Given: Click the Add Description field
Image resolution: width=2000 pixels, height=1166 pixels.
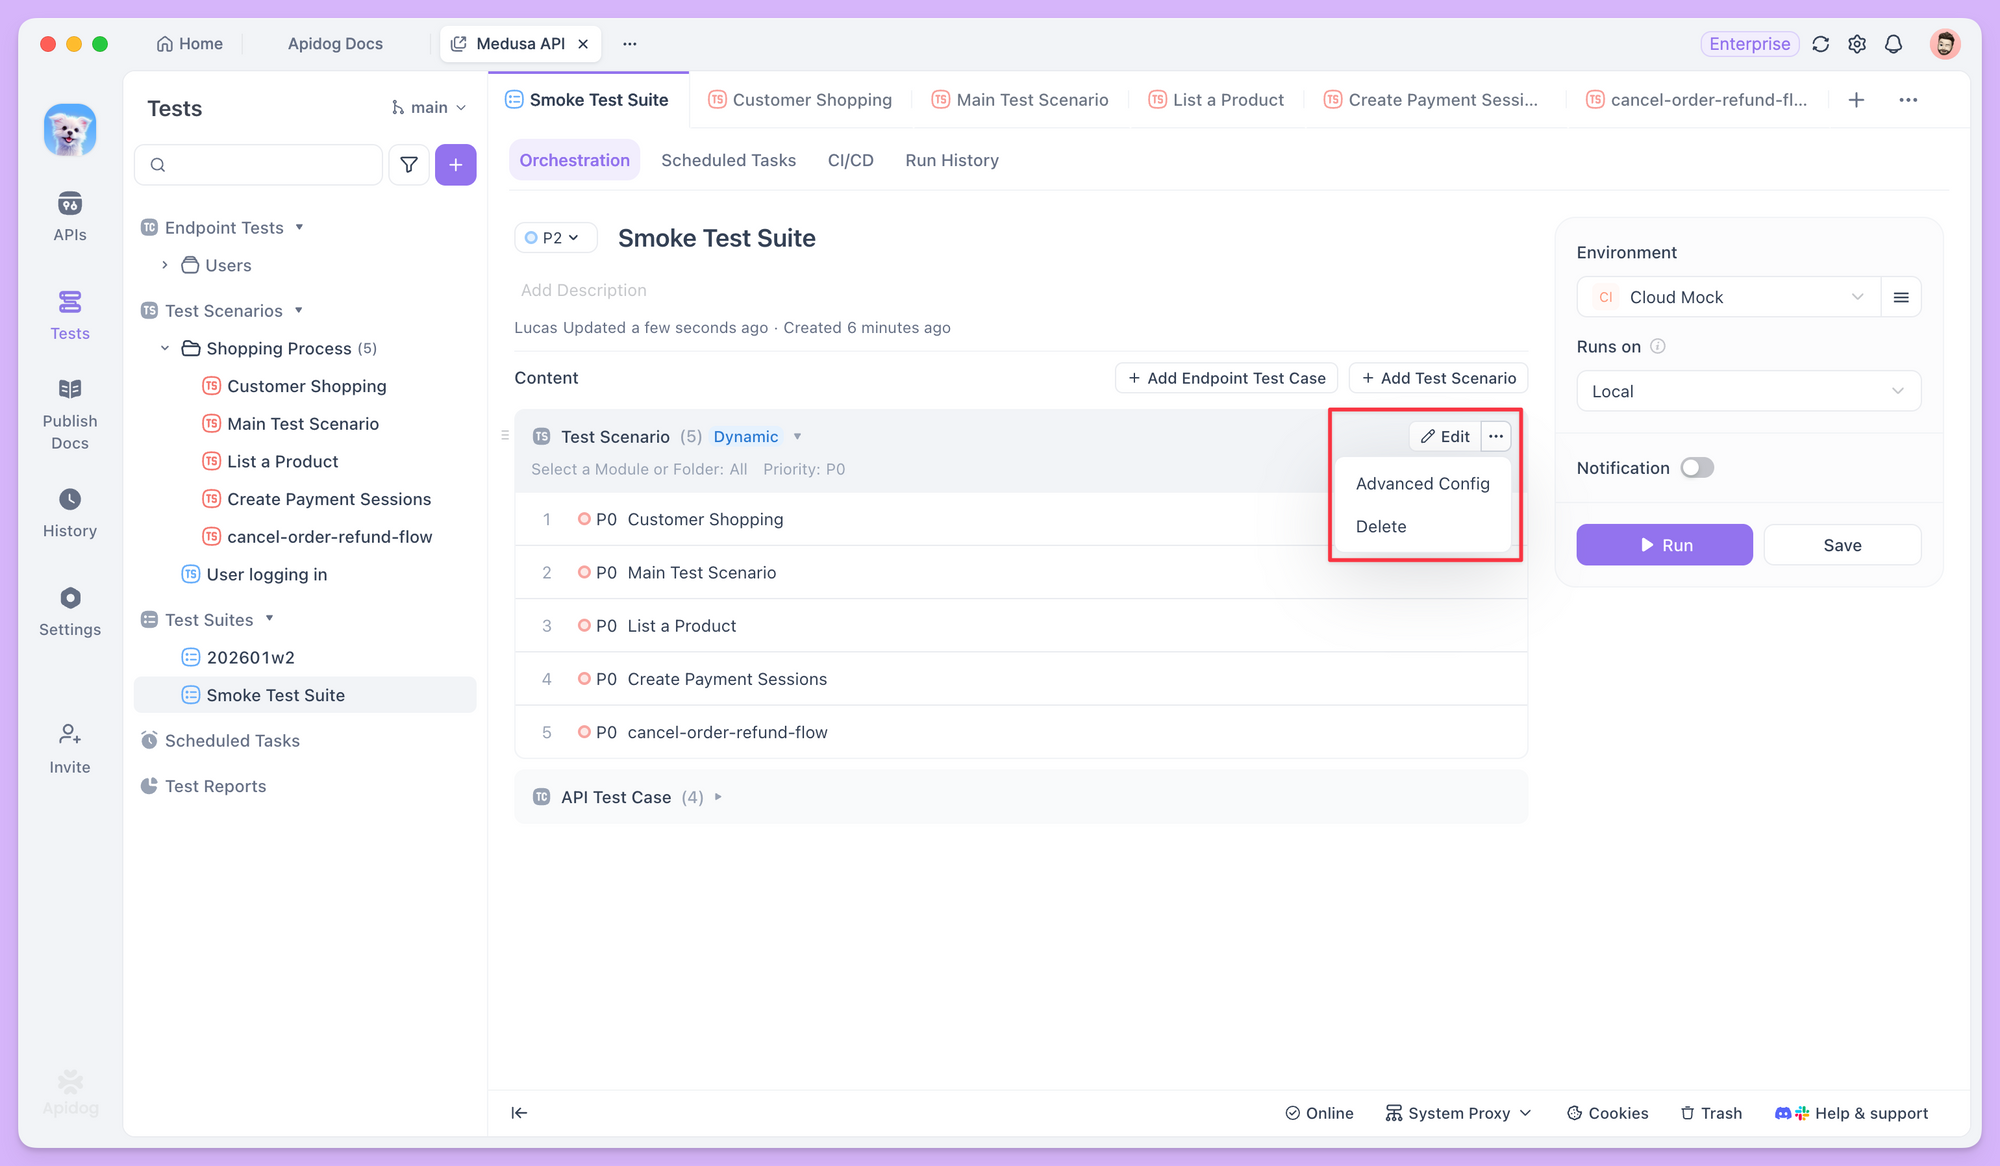Looking at the screenshot, I should [584, 290].
